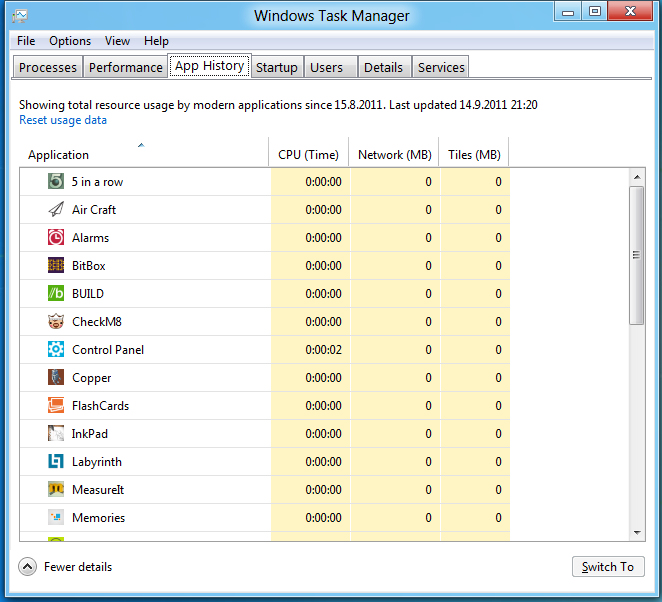Minimize the Task Manager window

tap(568, 11)
